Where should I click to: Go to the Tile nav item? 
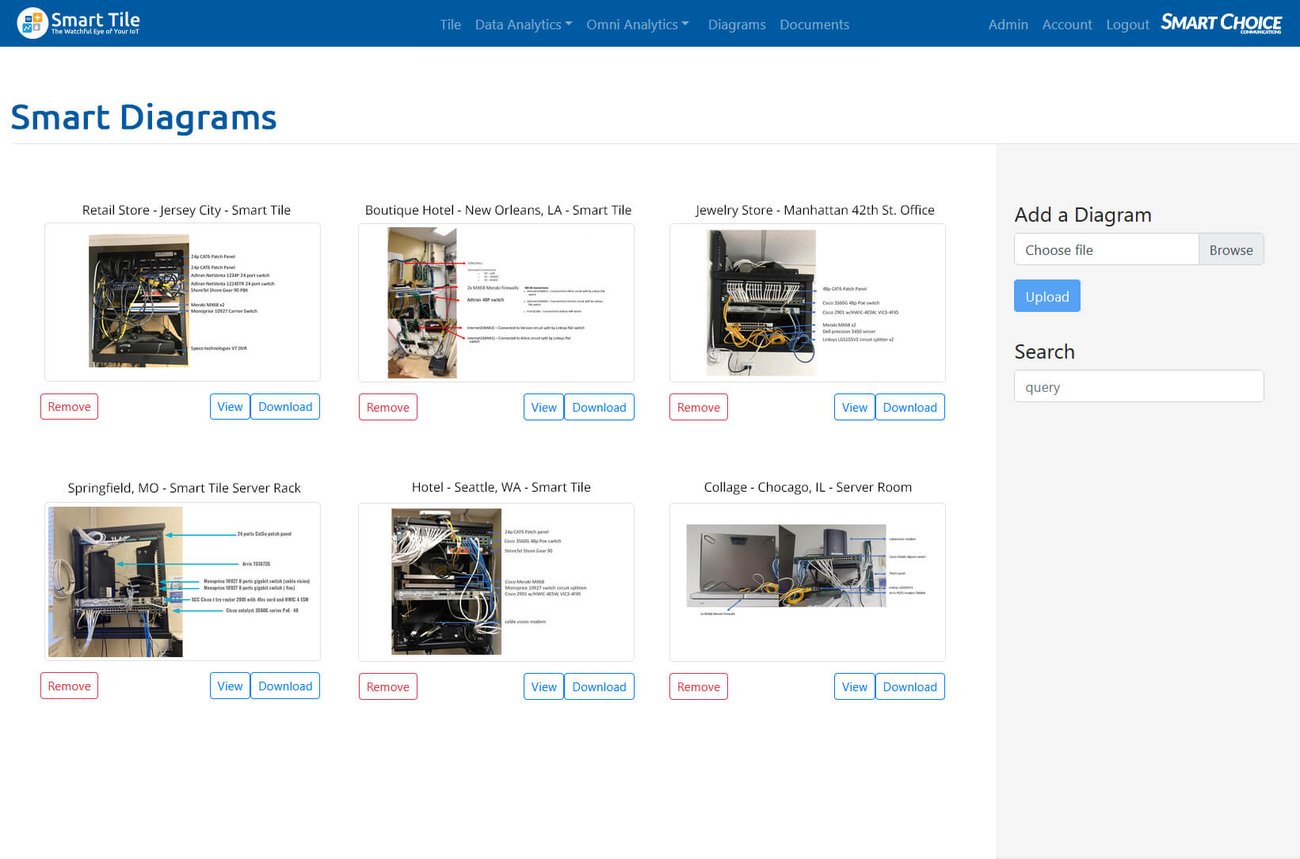coord(450,24)
